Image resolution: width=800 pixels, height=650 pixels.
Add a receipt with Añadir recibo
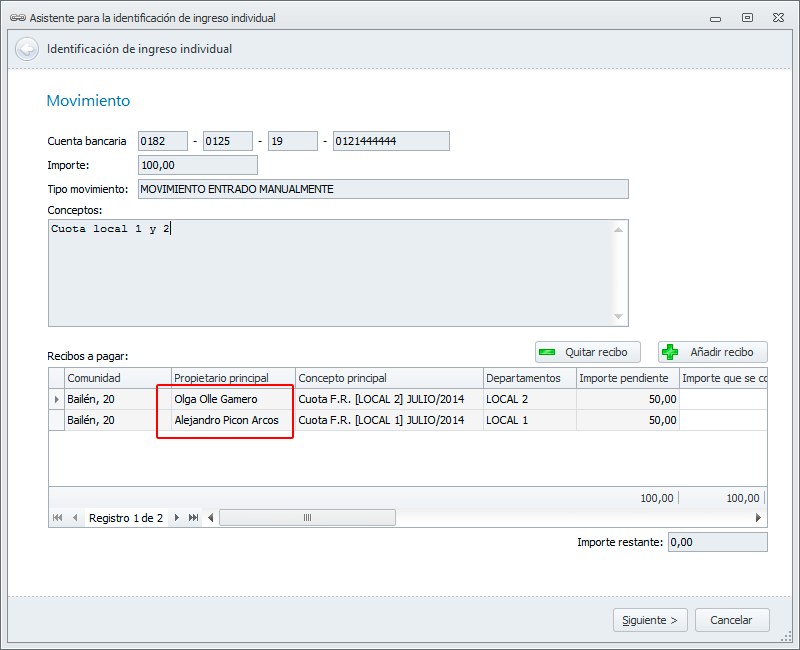(x=713, y=352)
